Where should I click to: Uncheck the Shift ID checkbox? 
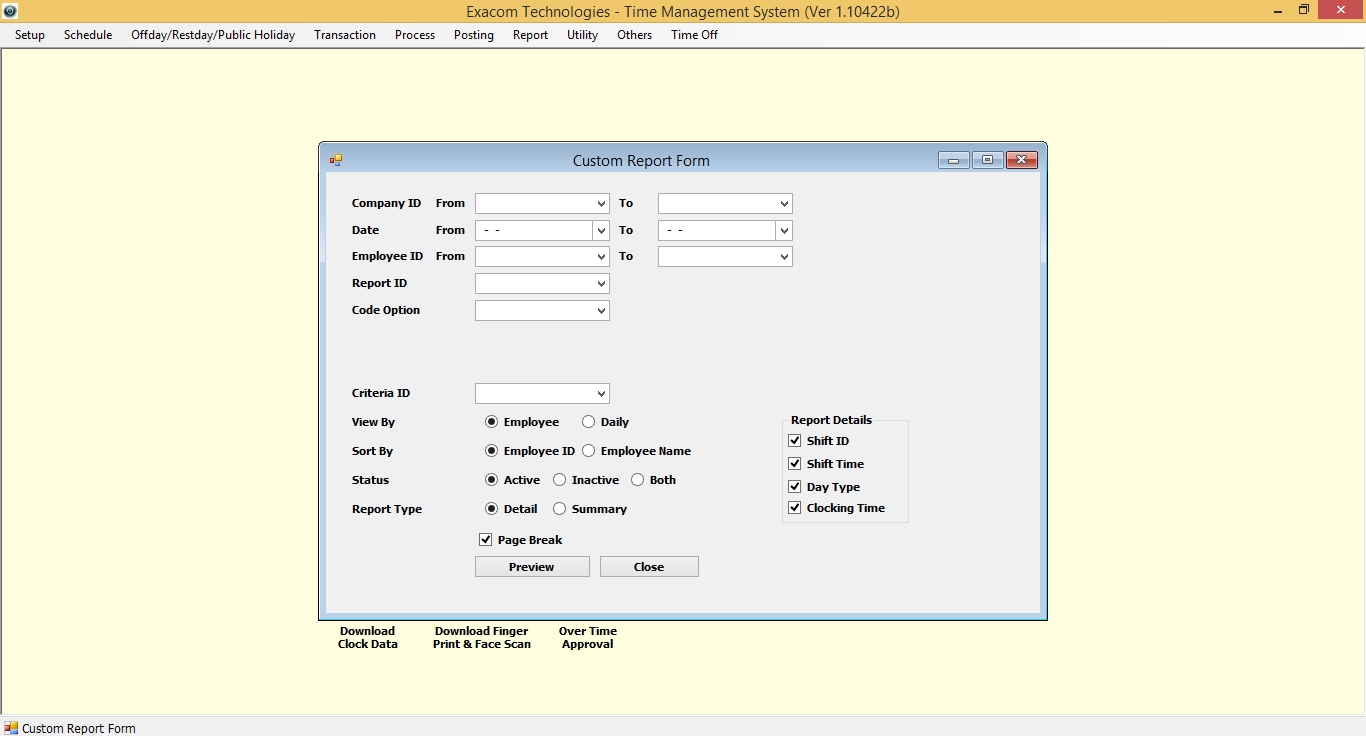[x=795, y=441]
